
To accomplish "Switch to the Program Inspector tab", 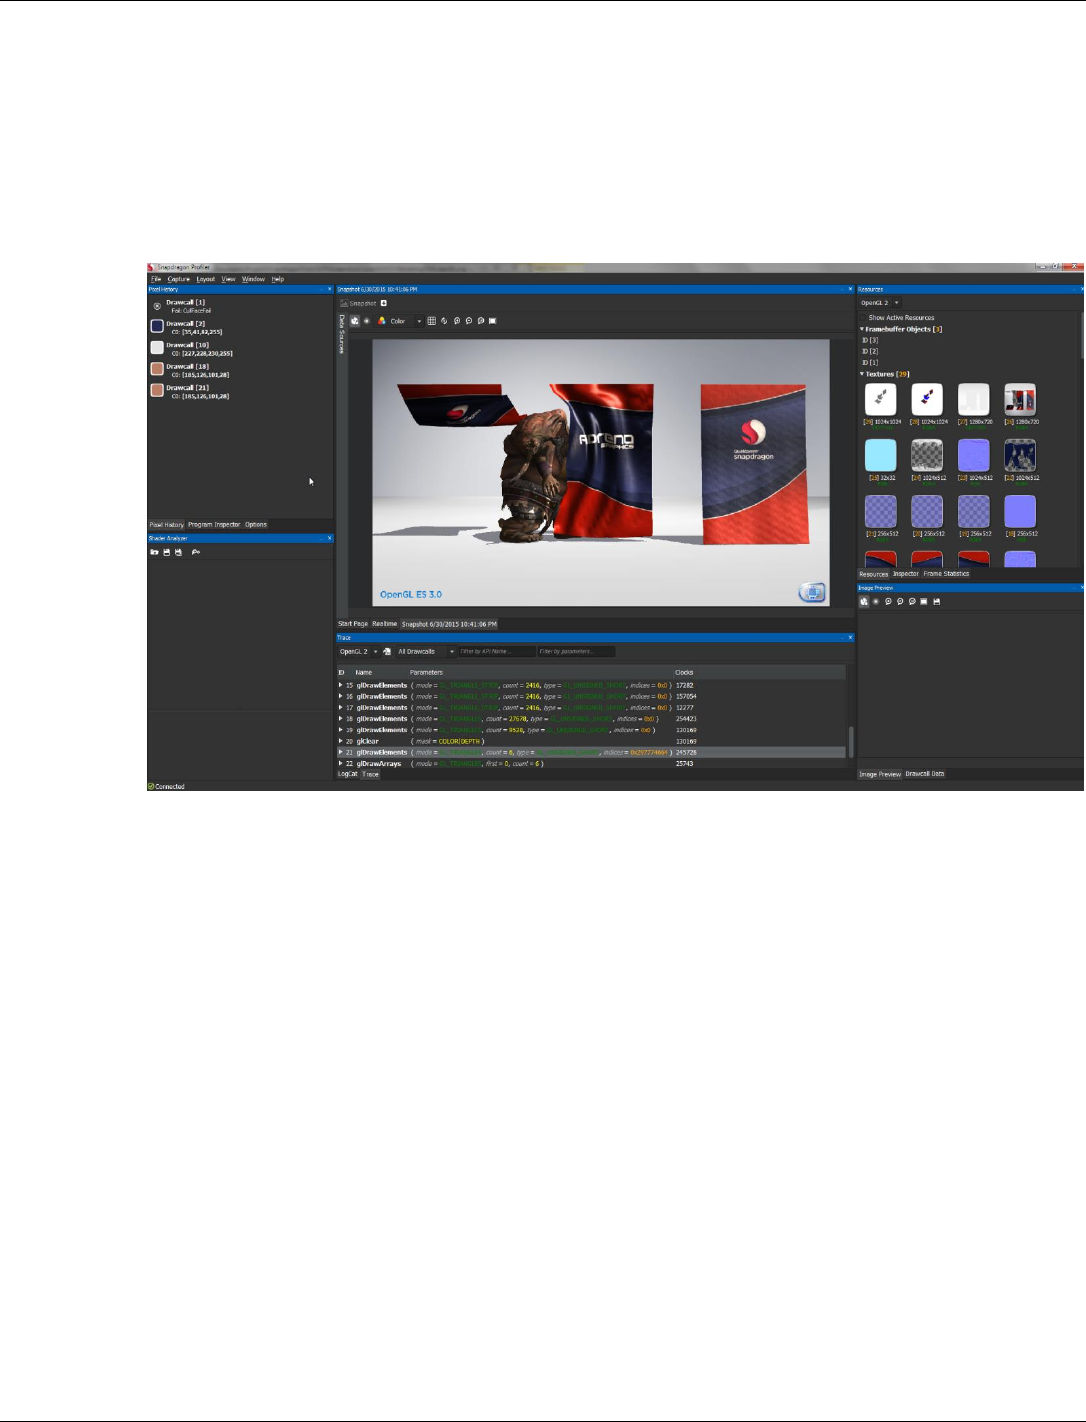I will [x=214, y=524].
